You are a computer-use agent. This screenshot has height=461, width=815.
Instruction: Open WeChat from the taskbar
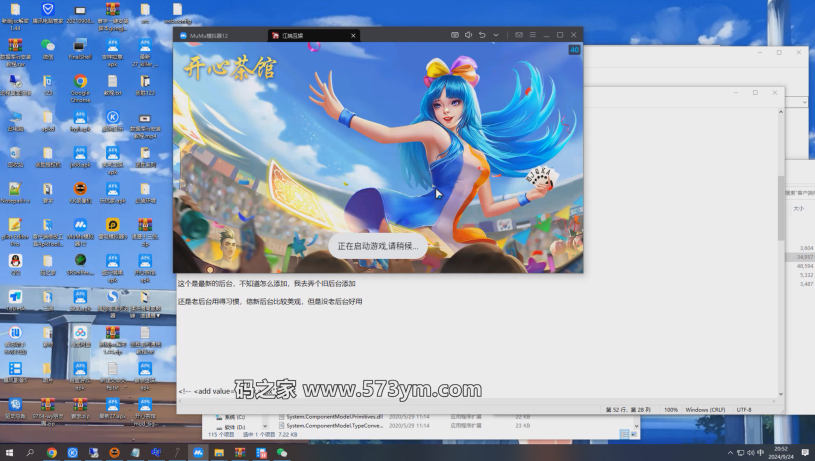(282, 453)
